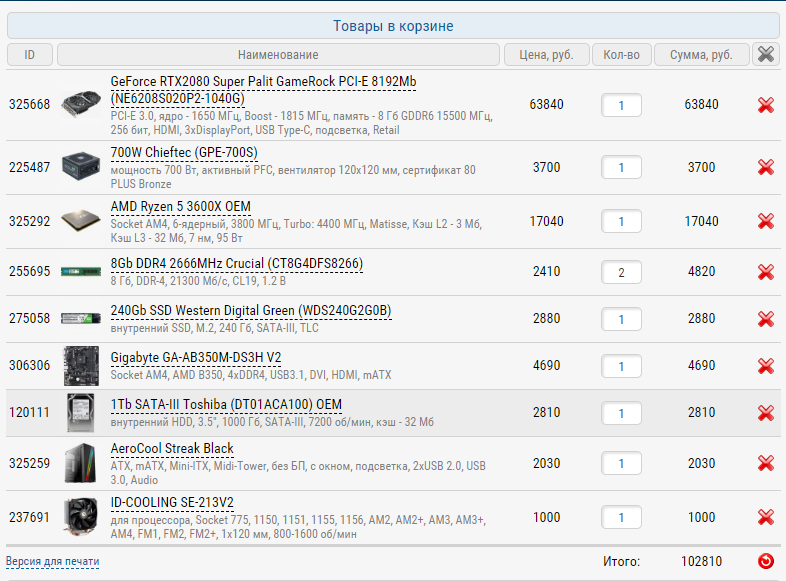Select product ID 225487
786x581 pixels.
point(30,167)
